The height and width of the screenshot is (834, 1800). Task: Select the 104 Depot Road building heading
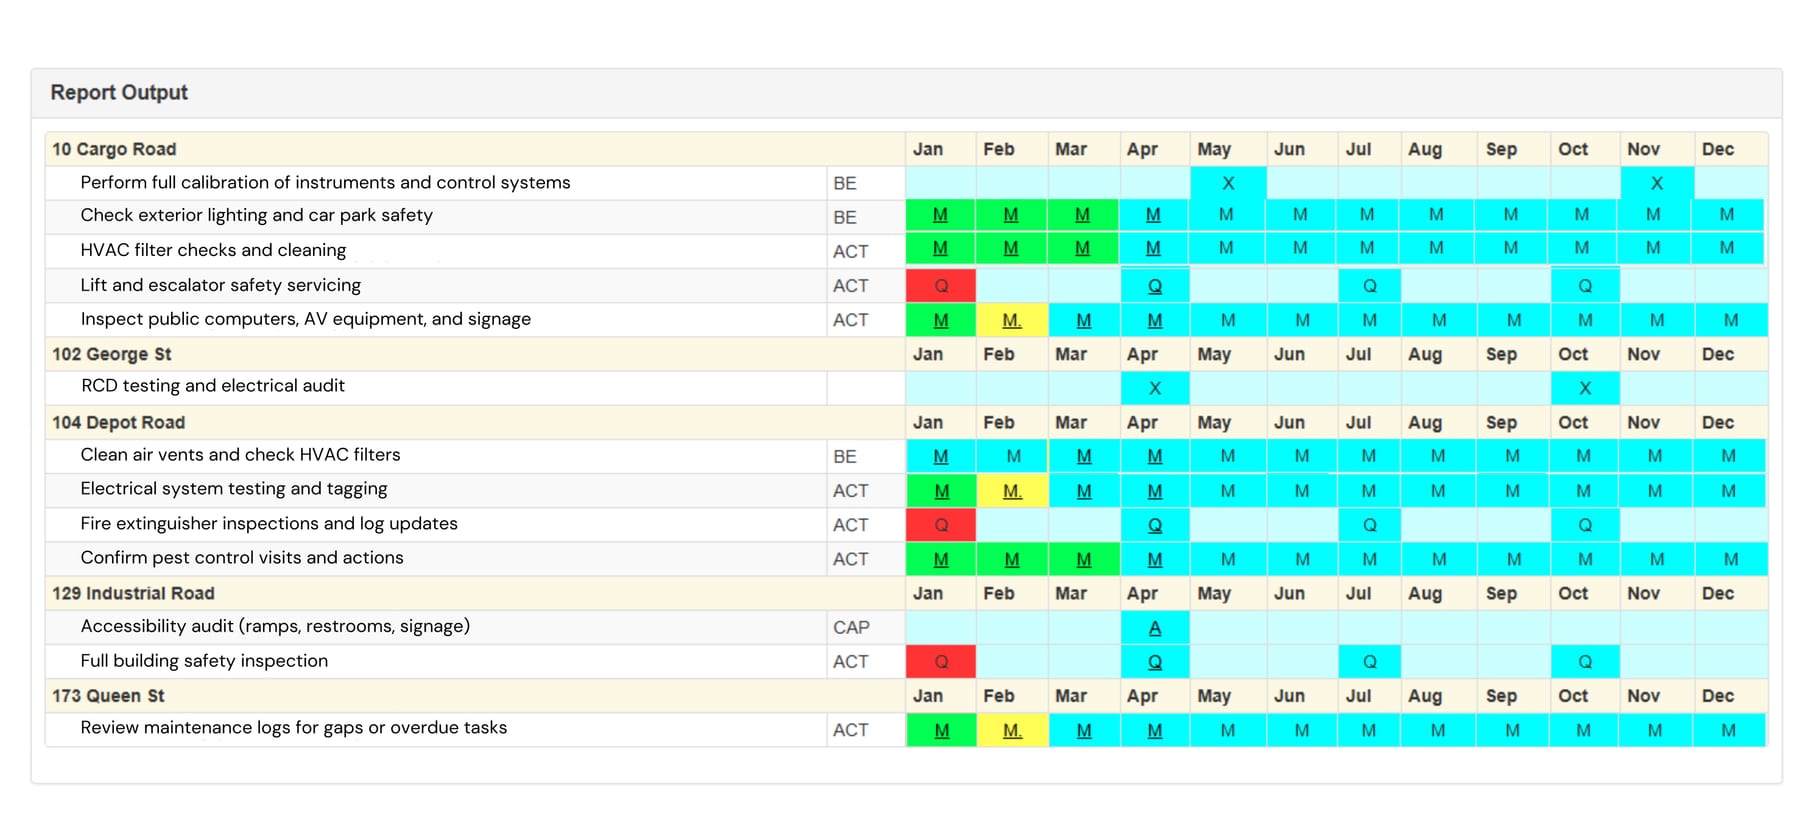tap(119, 422)
